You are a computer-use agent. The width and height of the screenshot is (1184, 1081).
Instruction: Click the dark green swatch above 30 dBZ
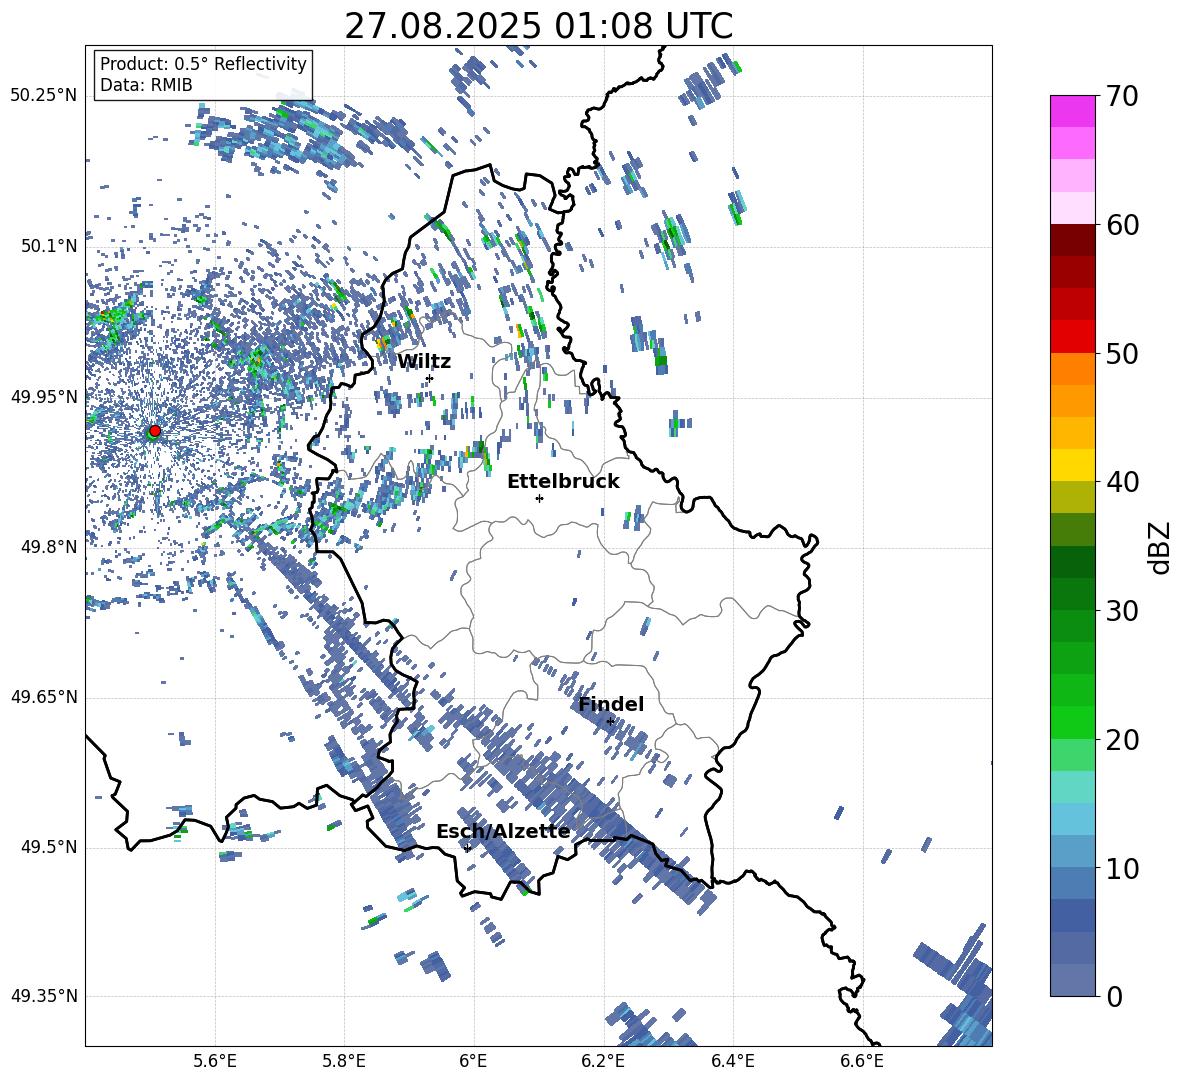click(1072, 594)
